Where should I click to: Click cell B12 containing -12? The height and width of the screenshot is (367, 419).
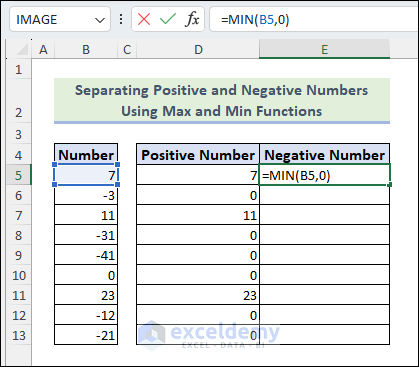point(86,315)
